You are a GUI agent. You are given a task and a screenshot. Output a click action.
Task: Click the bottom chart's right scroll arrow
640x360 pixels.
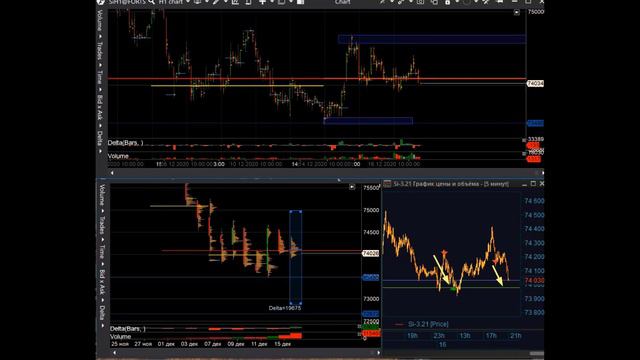coord(378,353)
